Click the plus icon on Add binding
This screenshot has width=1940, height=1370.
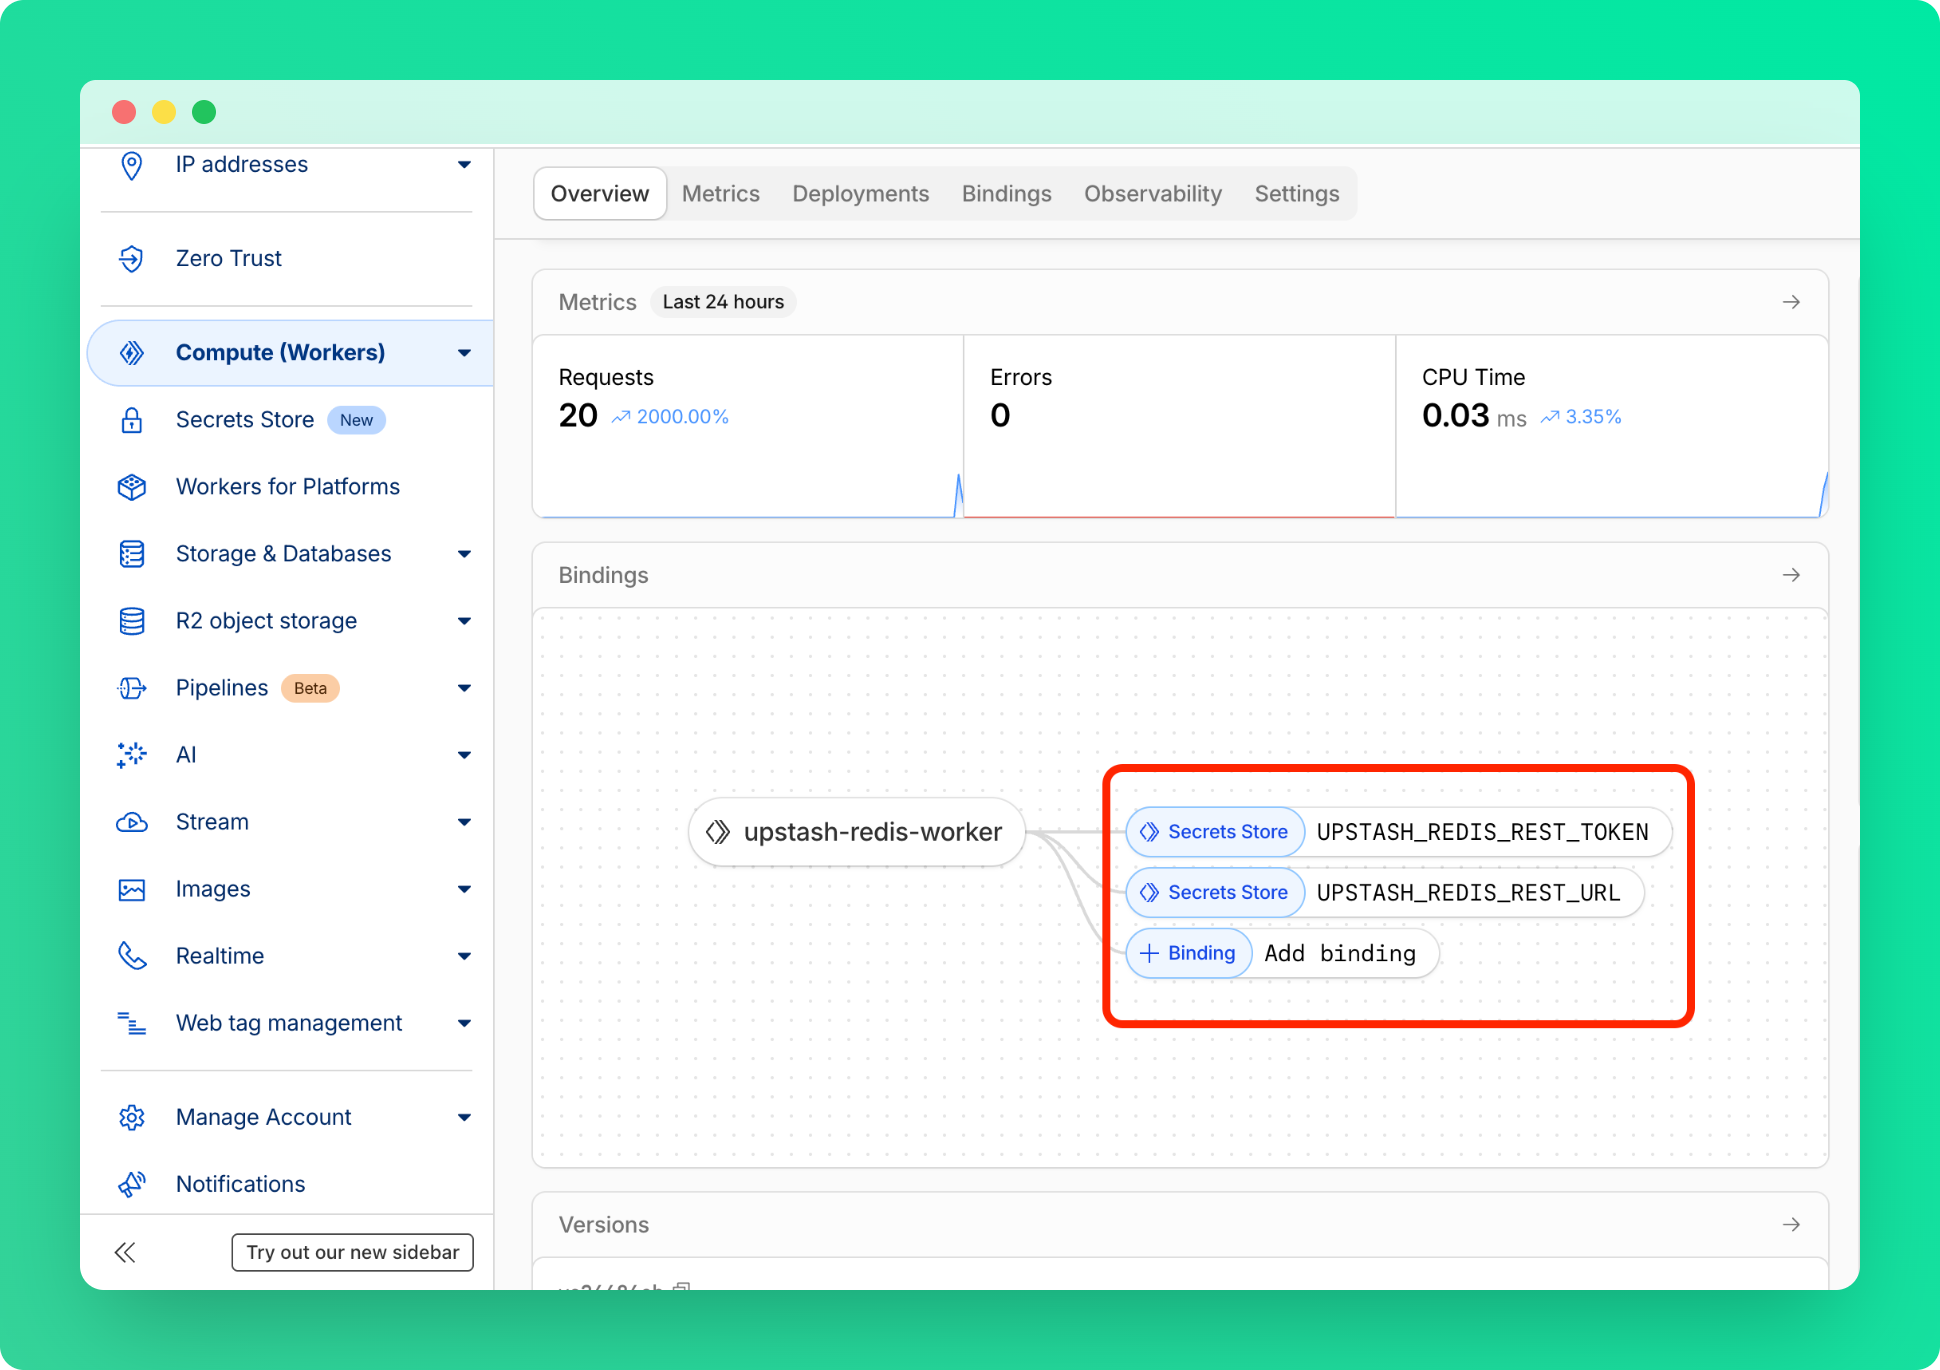point(1149,953)
